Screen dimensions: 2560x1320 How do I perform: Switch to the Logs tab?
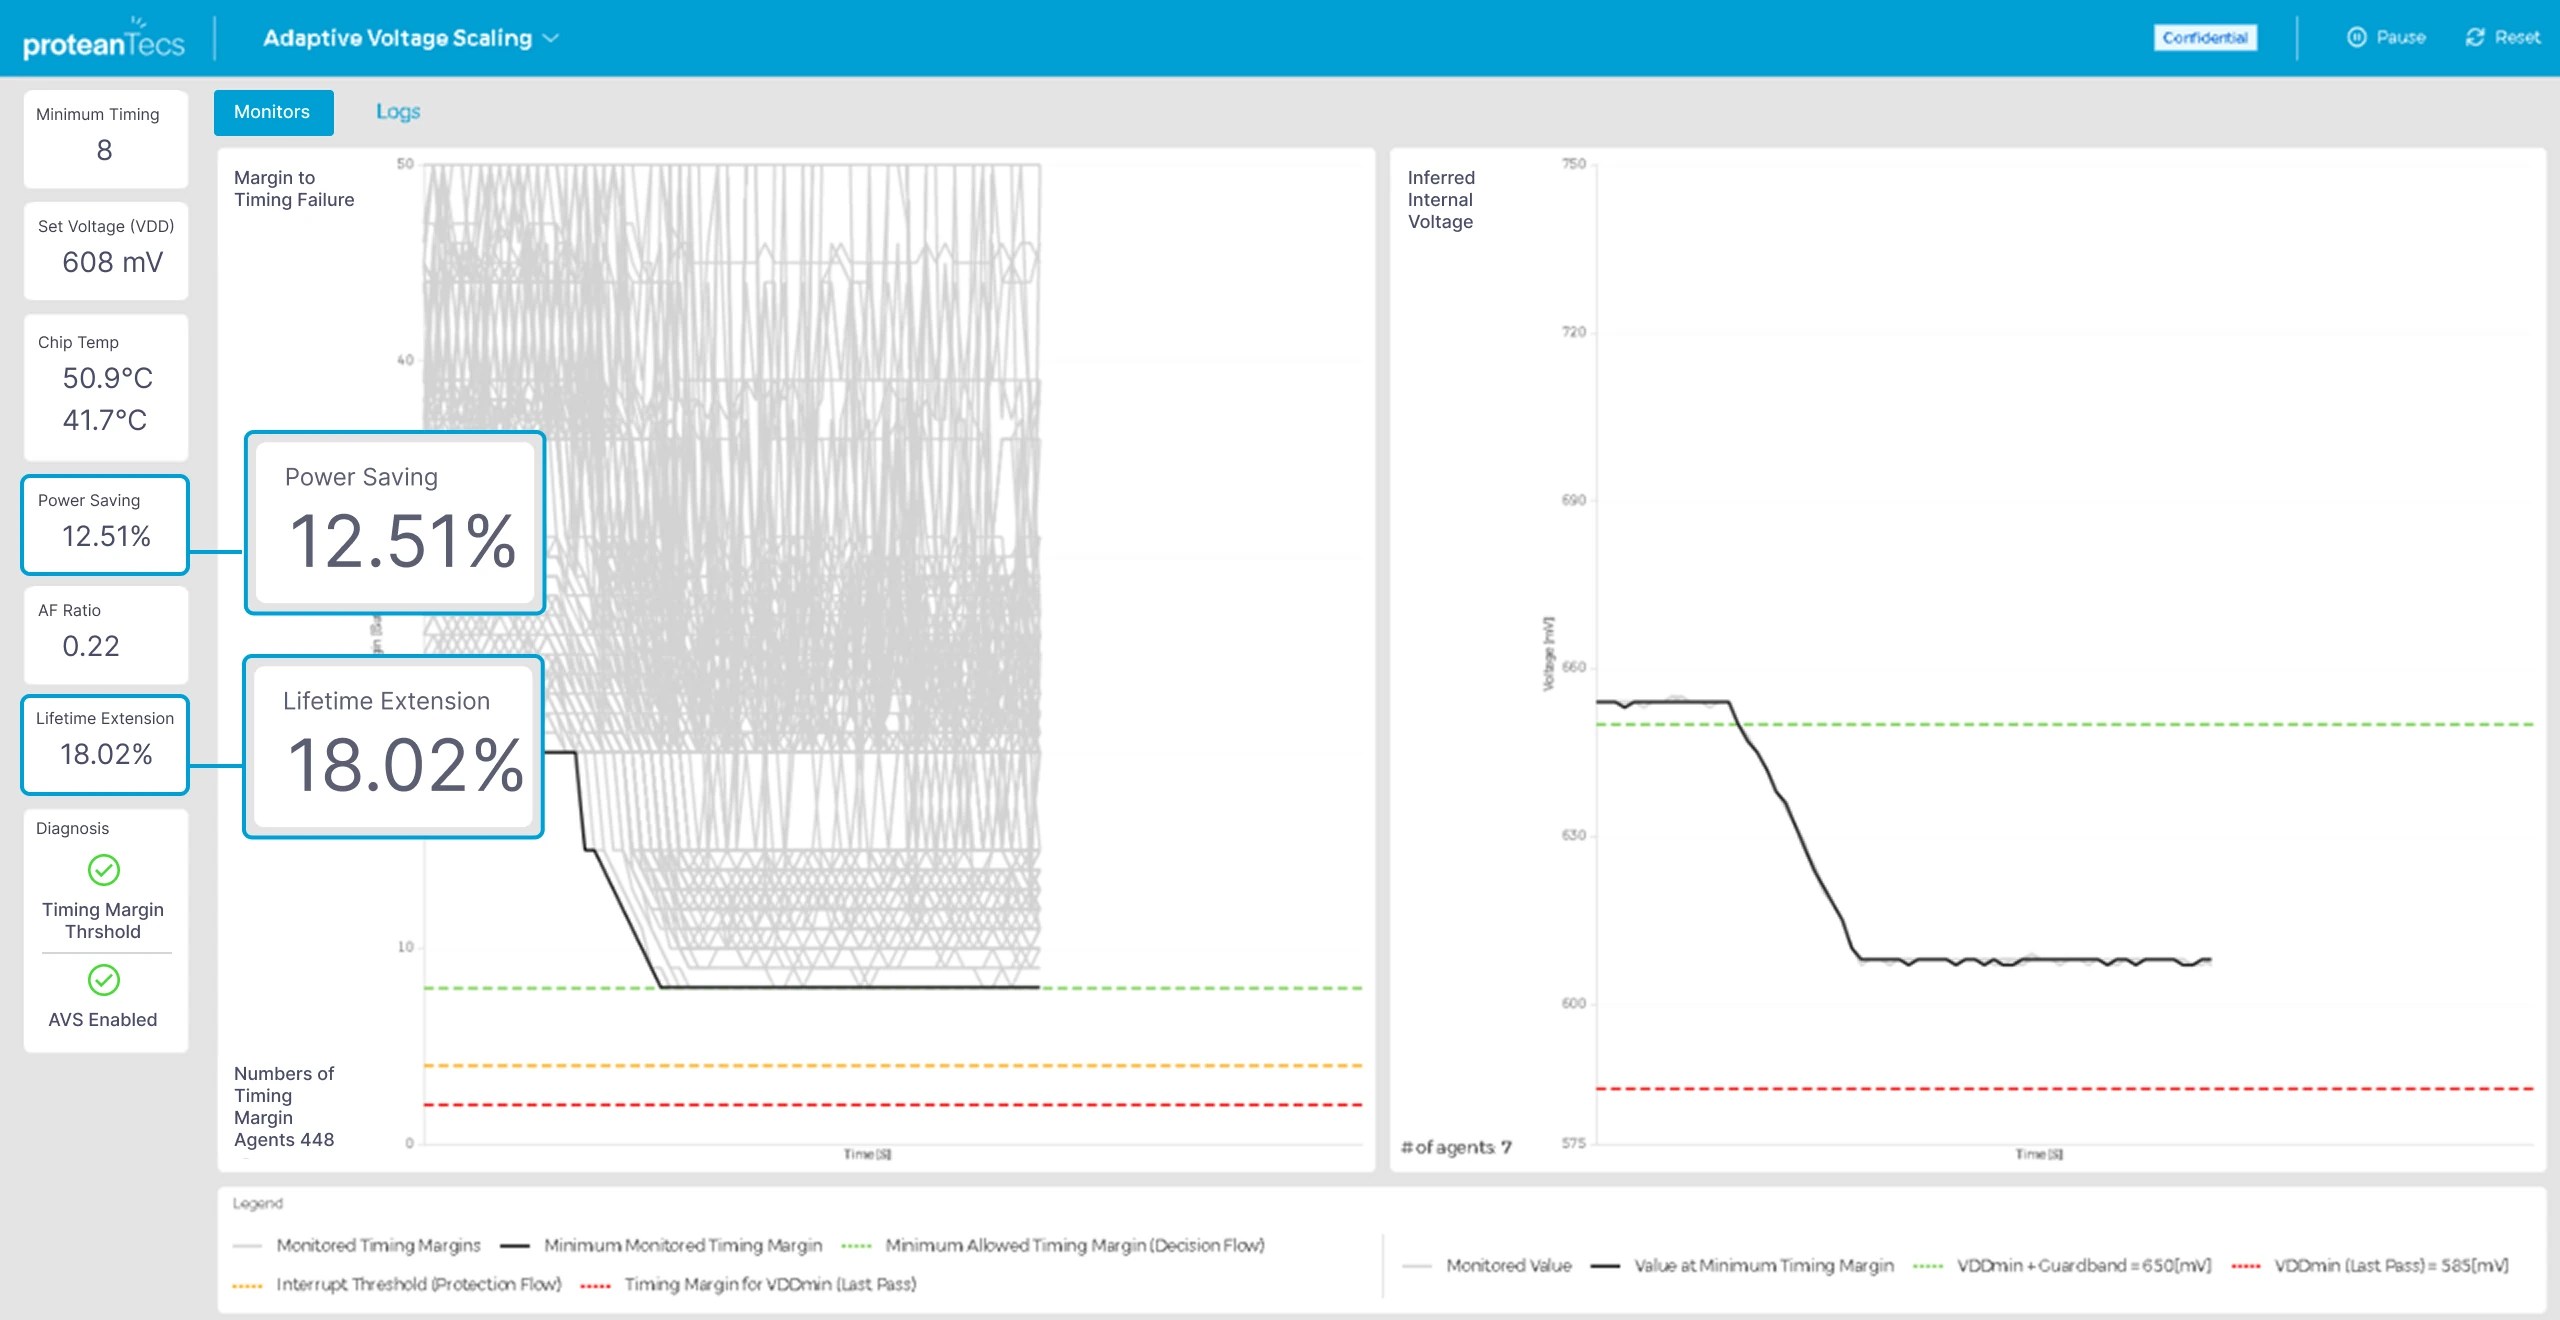point(397,112)
